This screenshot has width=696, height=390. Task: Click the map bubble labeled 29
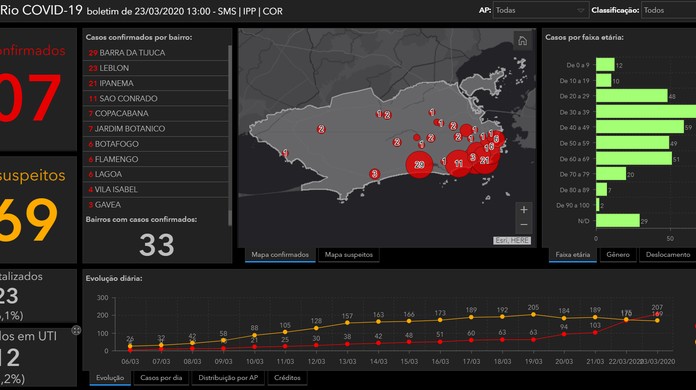(x=419, y=165)
